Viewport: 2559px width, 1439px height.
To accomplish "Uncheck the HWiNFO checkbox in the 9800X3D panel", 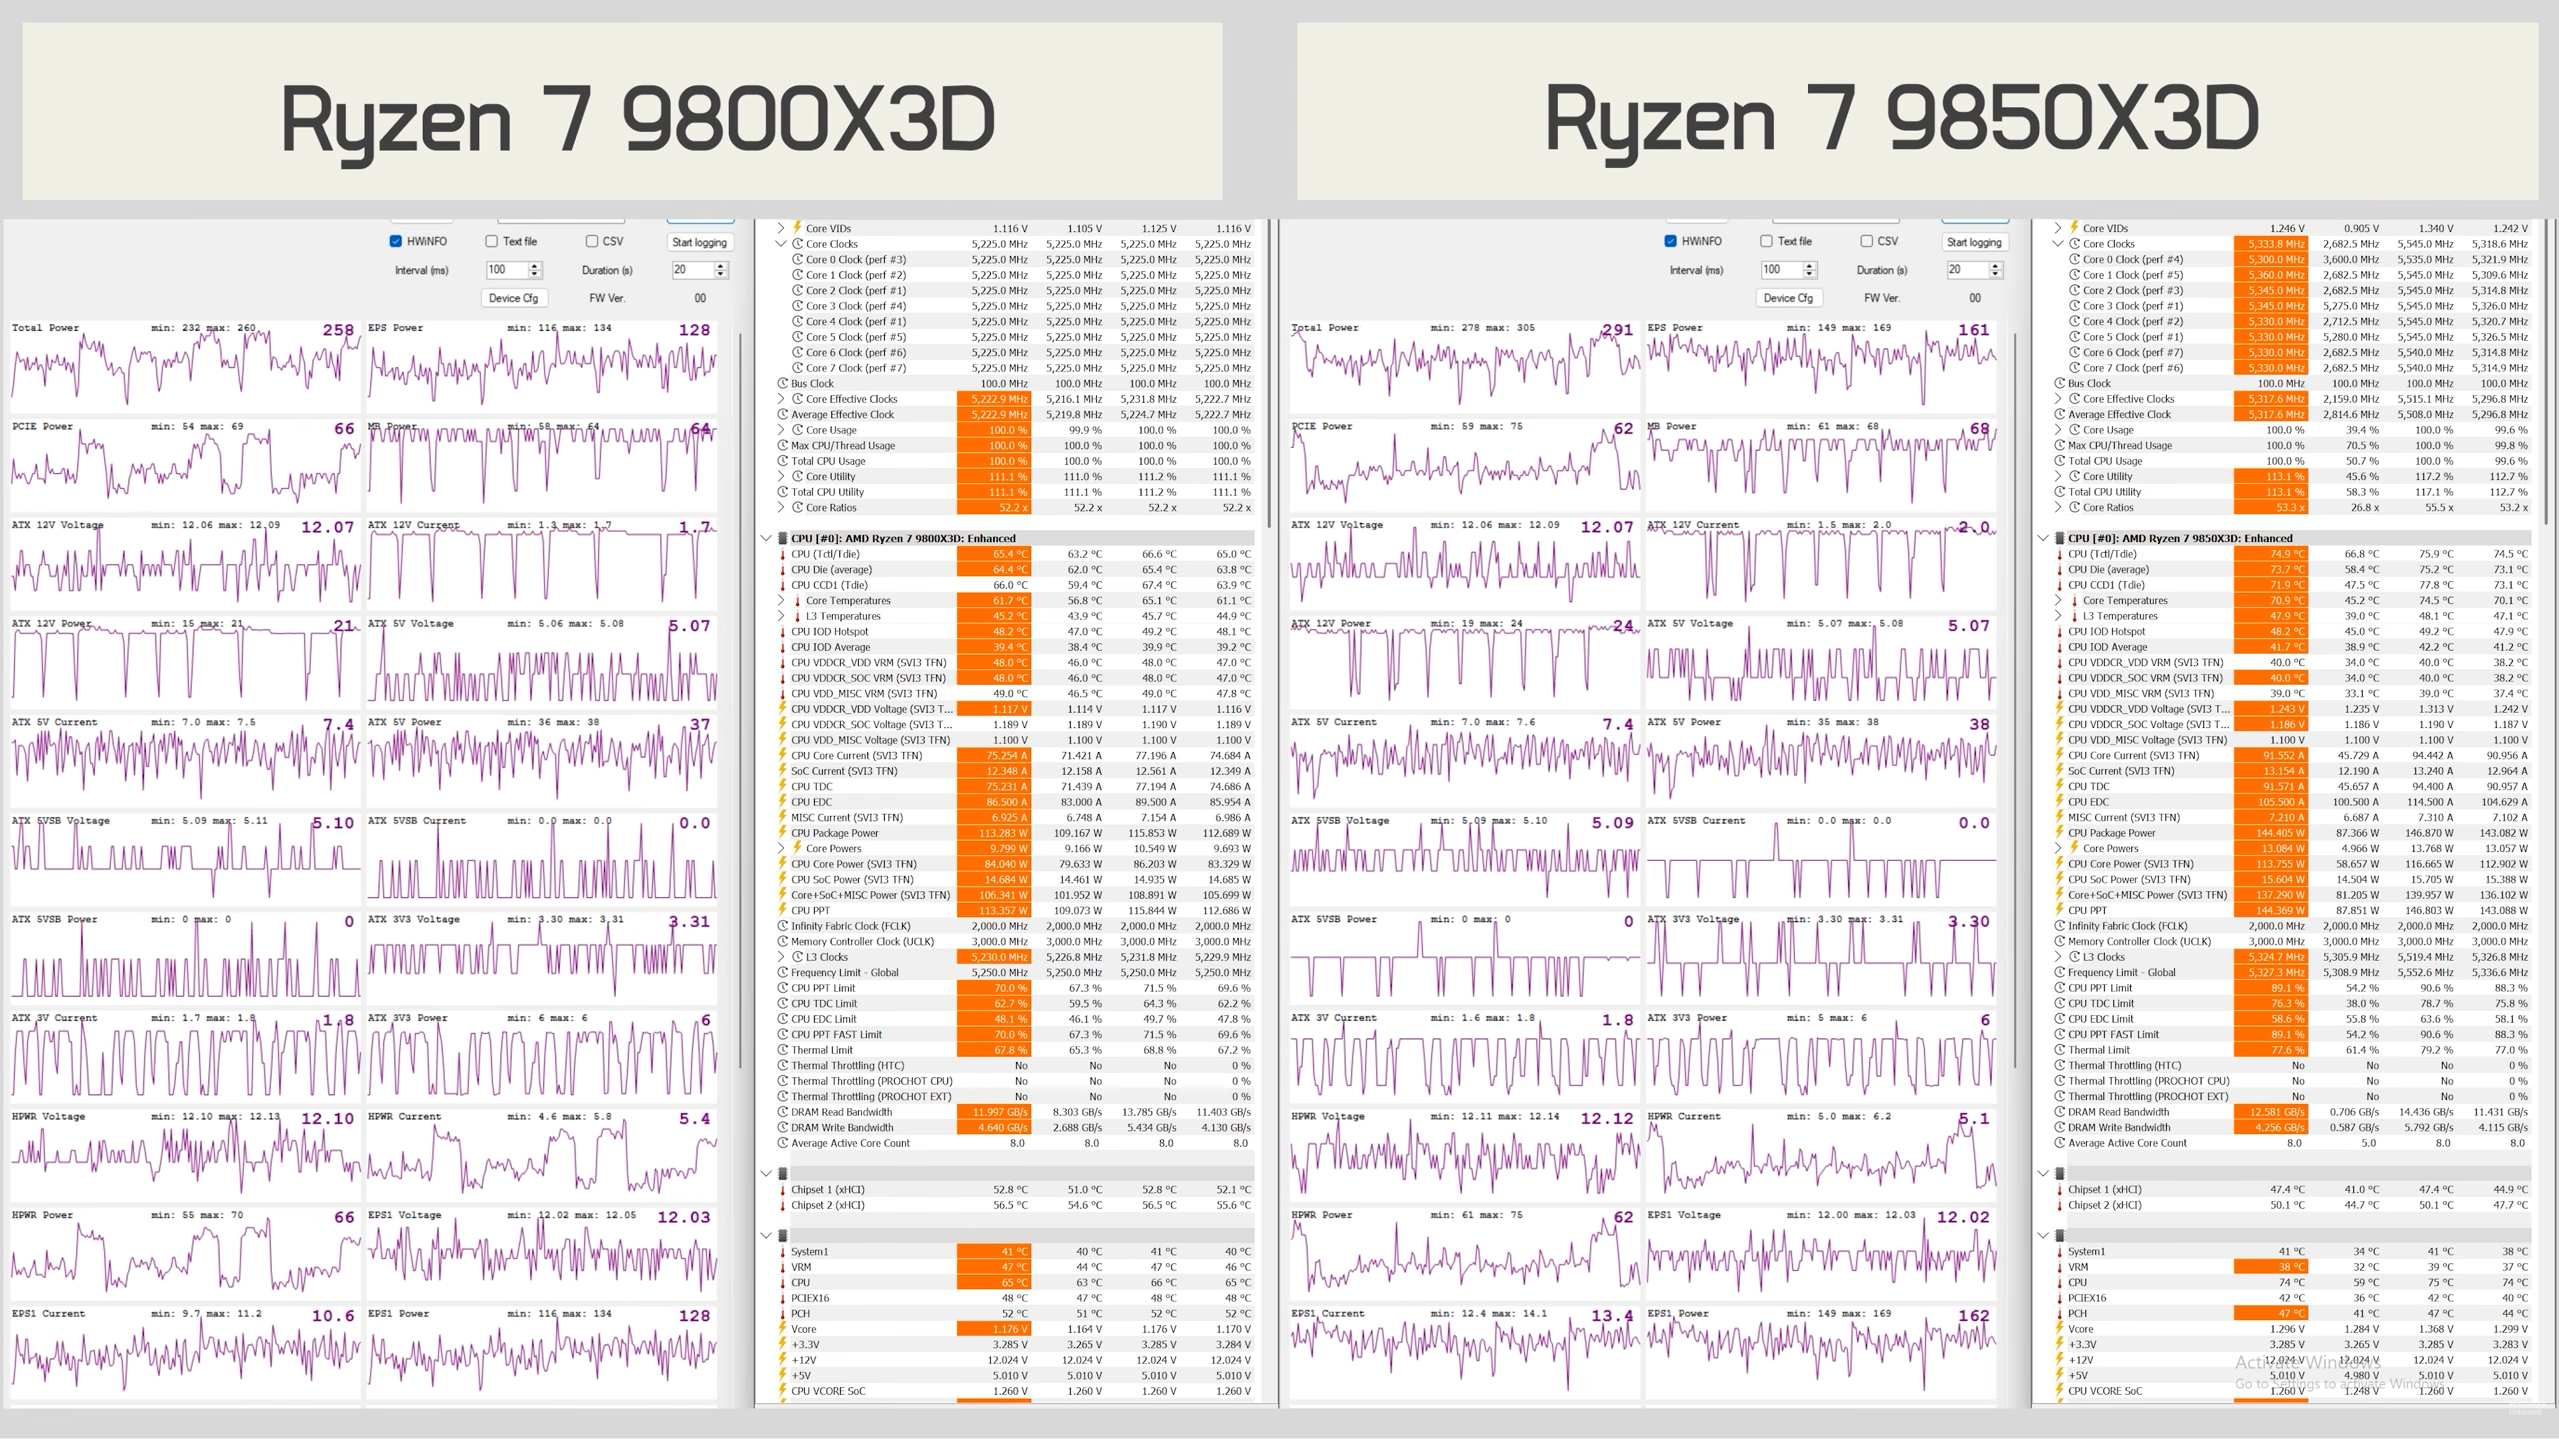I will (x=396, y=241).
